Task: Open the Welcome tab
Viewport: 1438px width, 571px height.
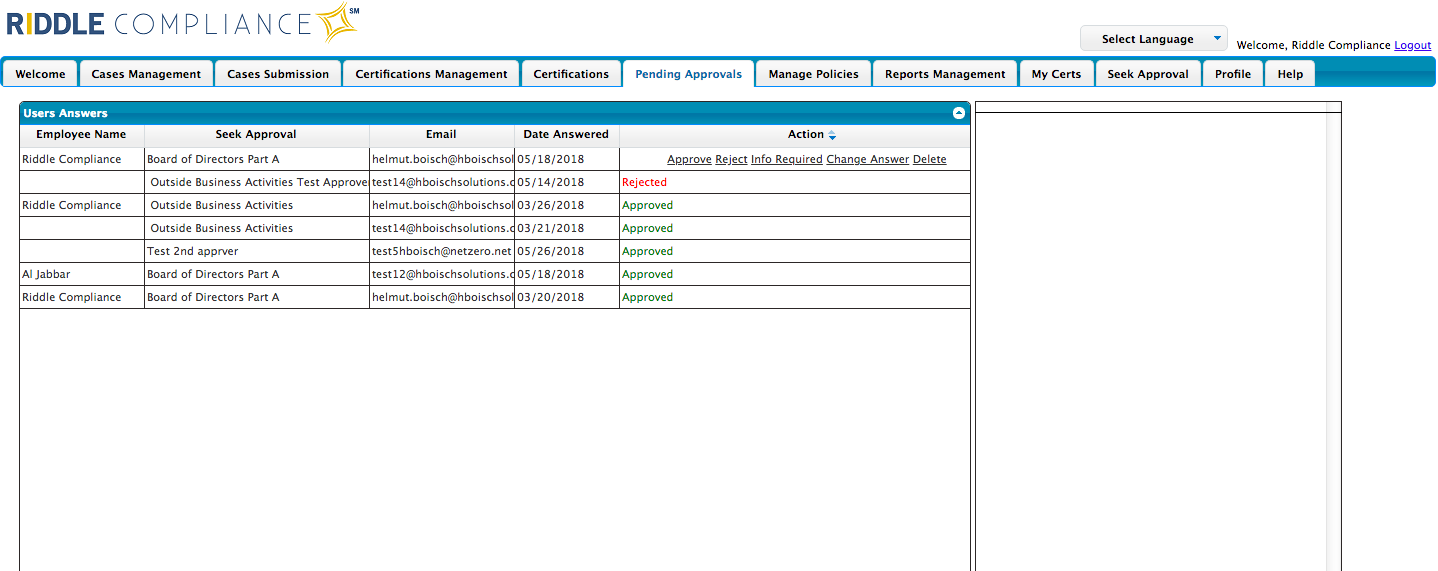Action: 40,74
